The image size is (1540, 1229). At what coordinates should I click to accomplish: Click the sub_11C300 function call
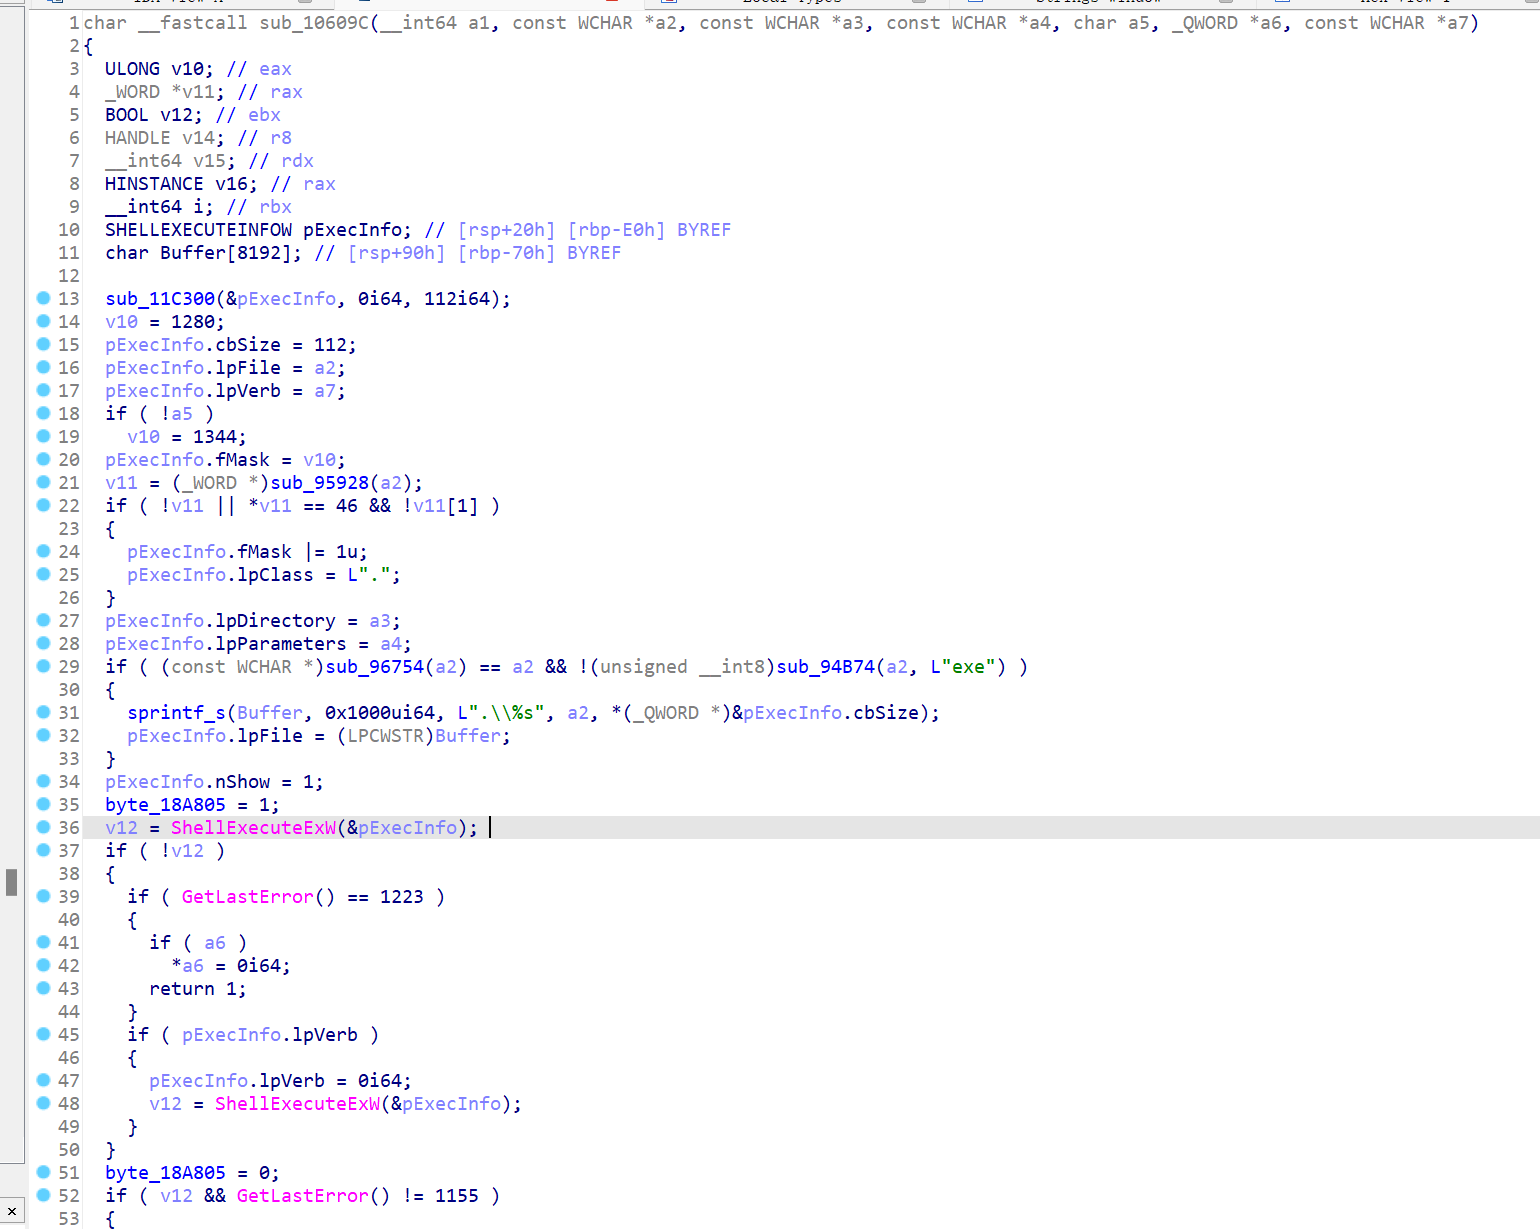click(160, 299)
